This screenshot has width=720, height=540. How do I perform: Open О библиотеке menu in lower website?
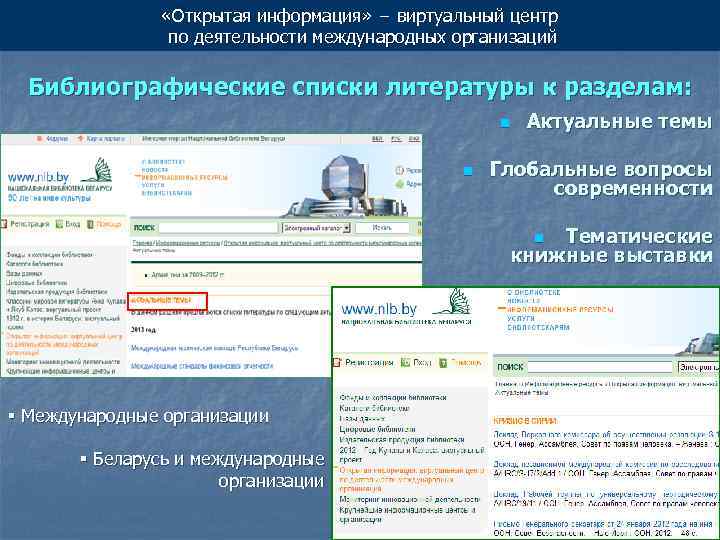(x=534, y=292)
